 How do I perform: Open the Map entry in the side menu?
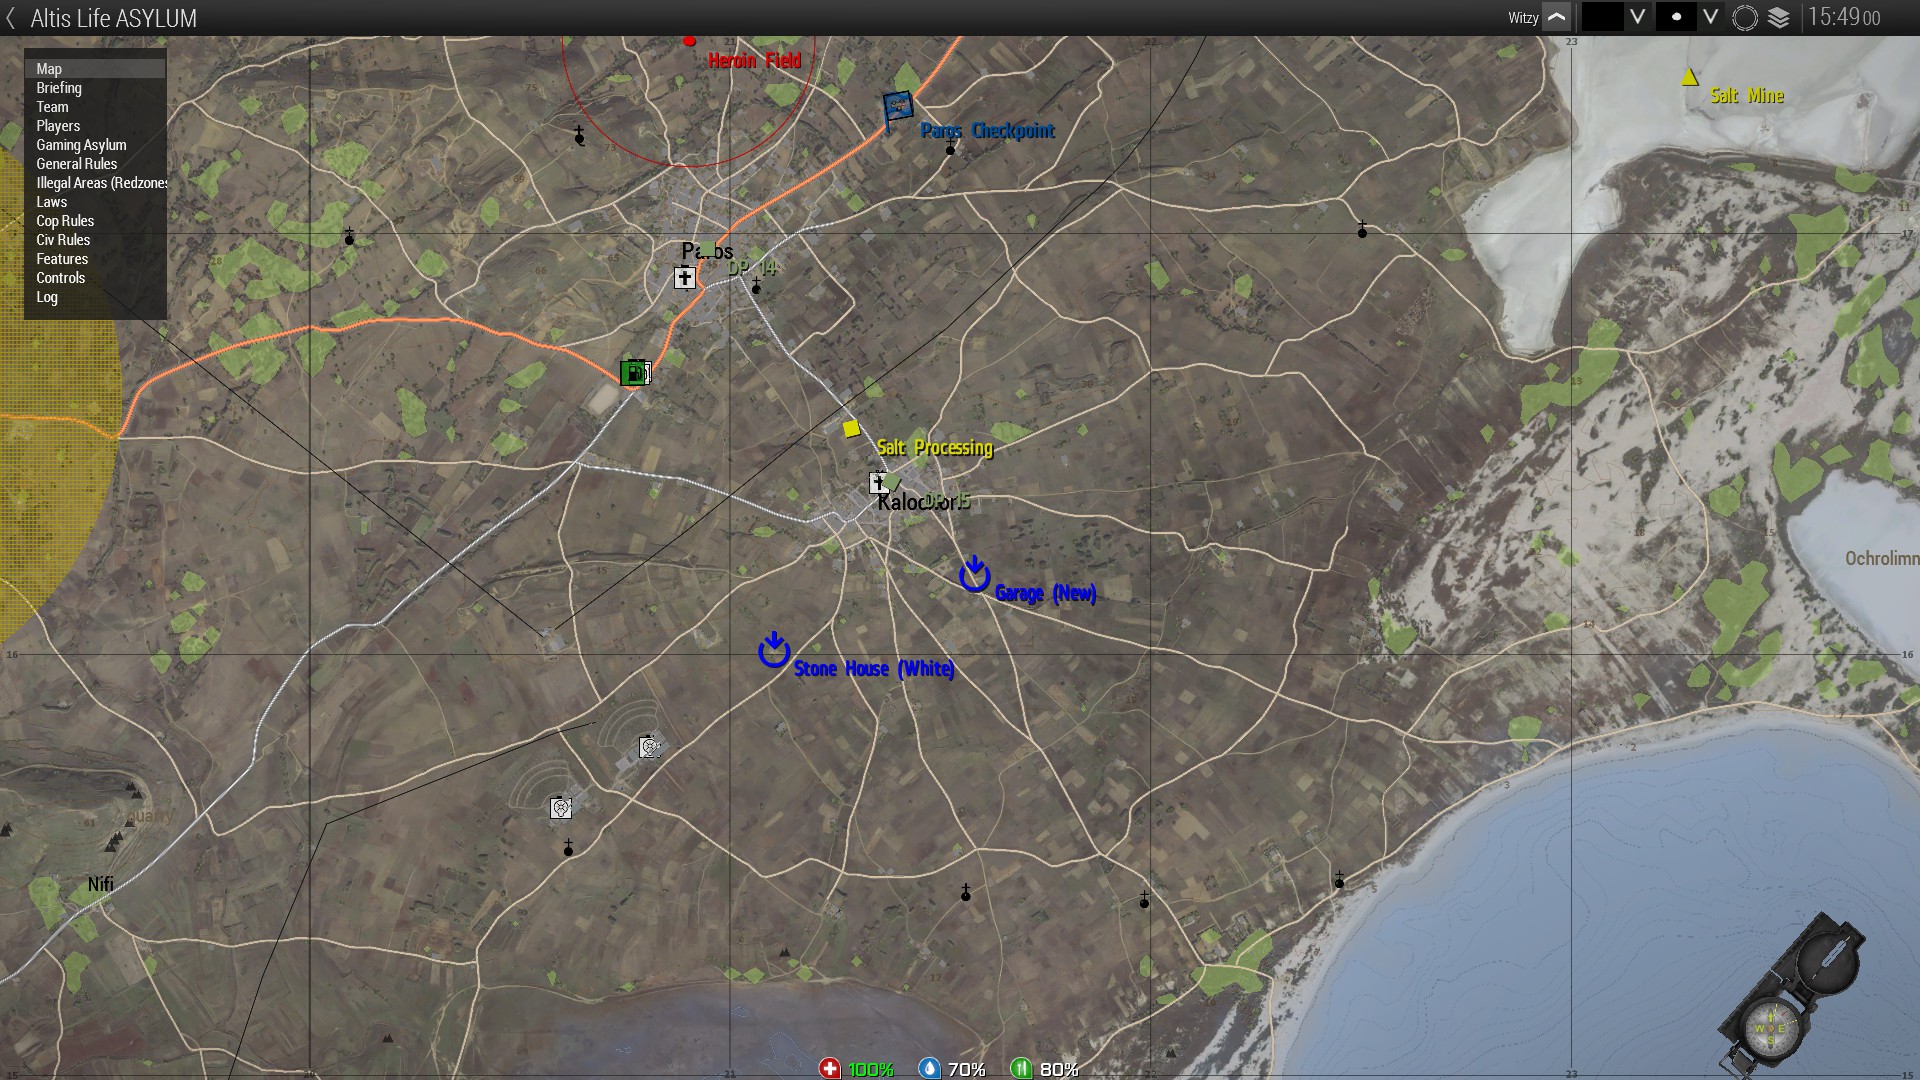coord(95,69)
